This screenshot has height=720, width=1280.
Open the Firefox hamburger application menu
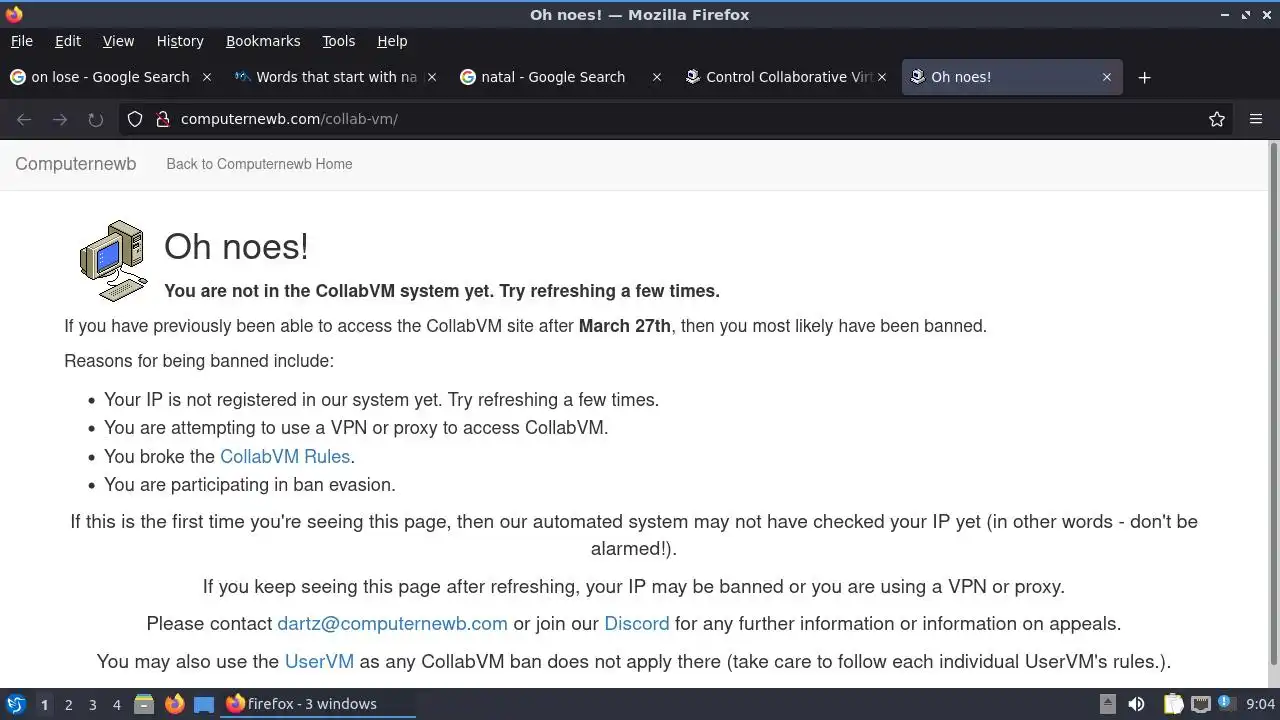(x=1256, y=119)
